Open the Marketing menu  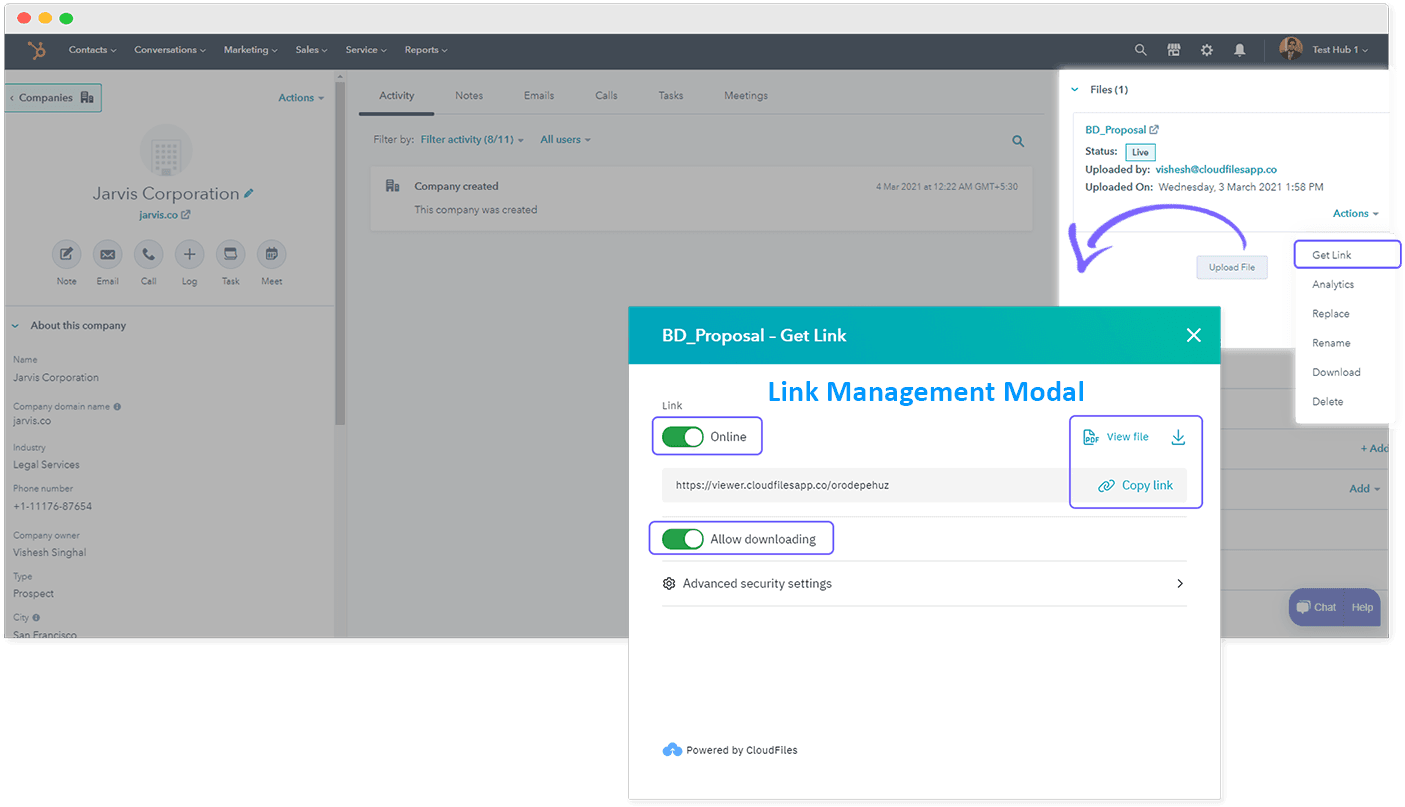click(251, 50)
